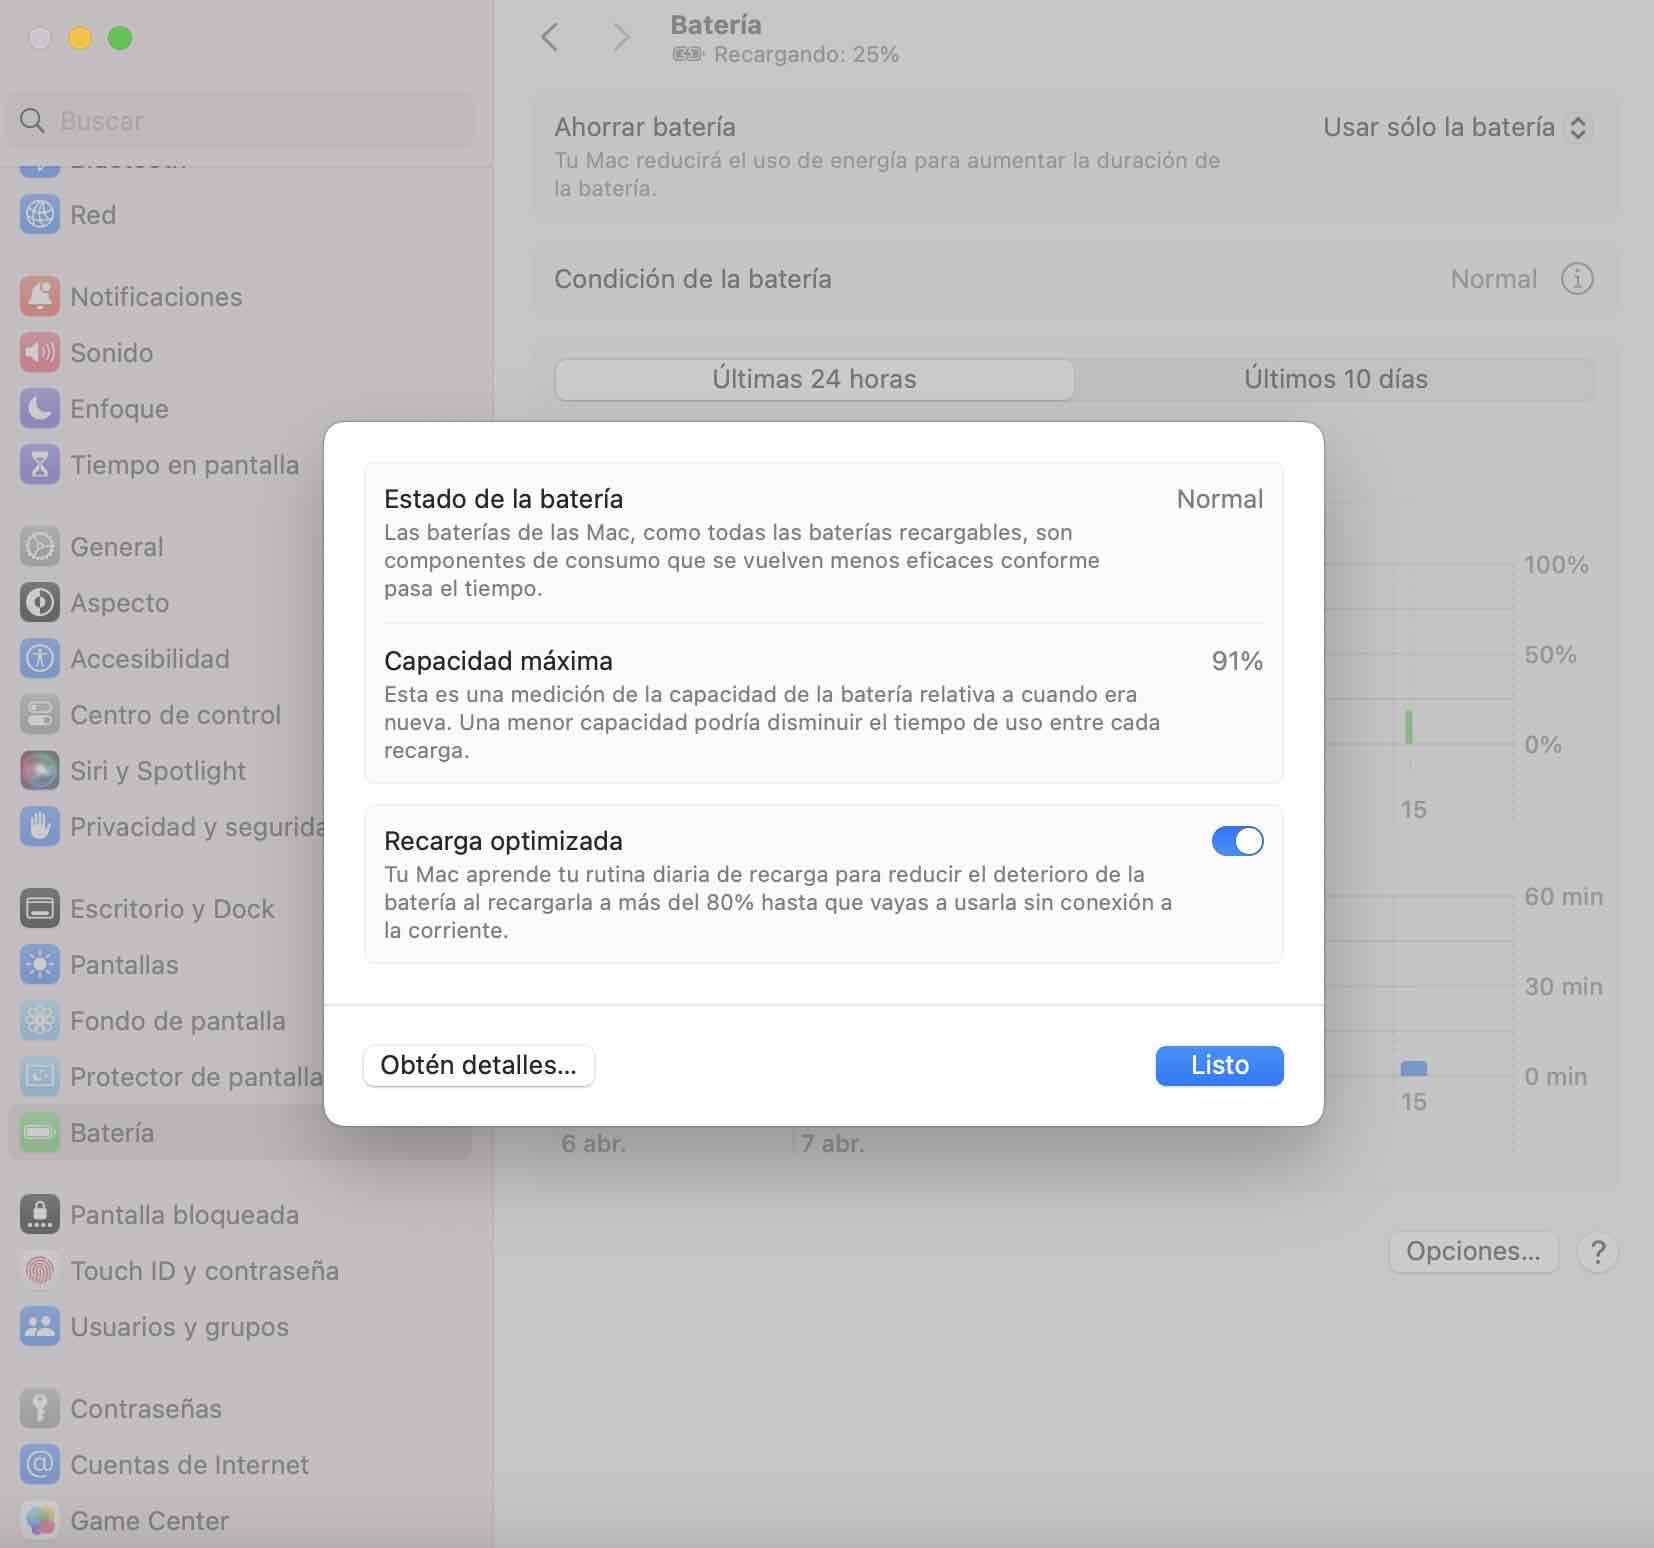Switch to the Últimos 10 días tab
This screenshot has height=1548, width=1654.
click(x=1335, y=379)
